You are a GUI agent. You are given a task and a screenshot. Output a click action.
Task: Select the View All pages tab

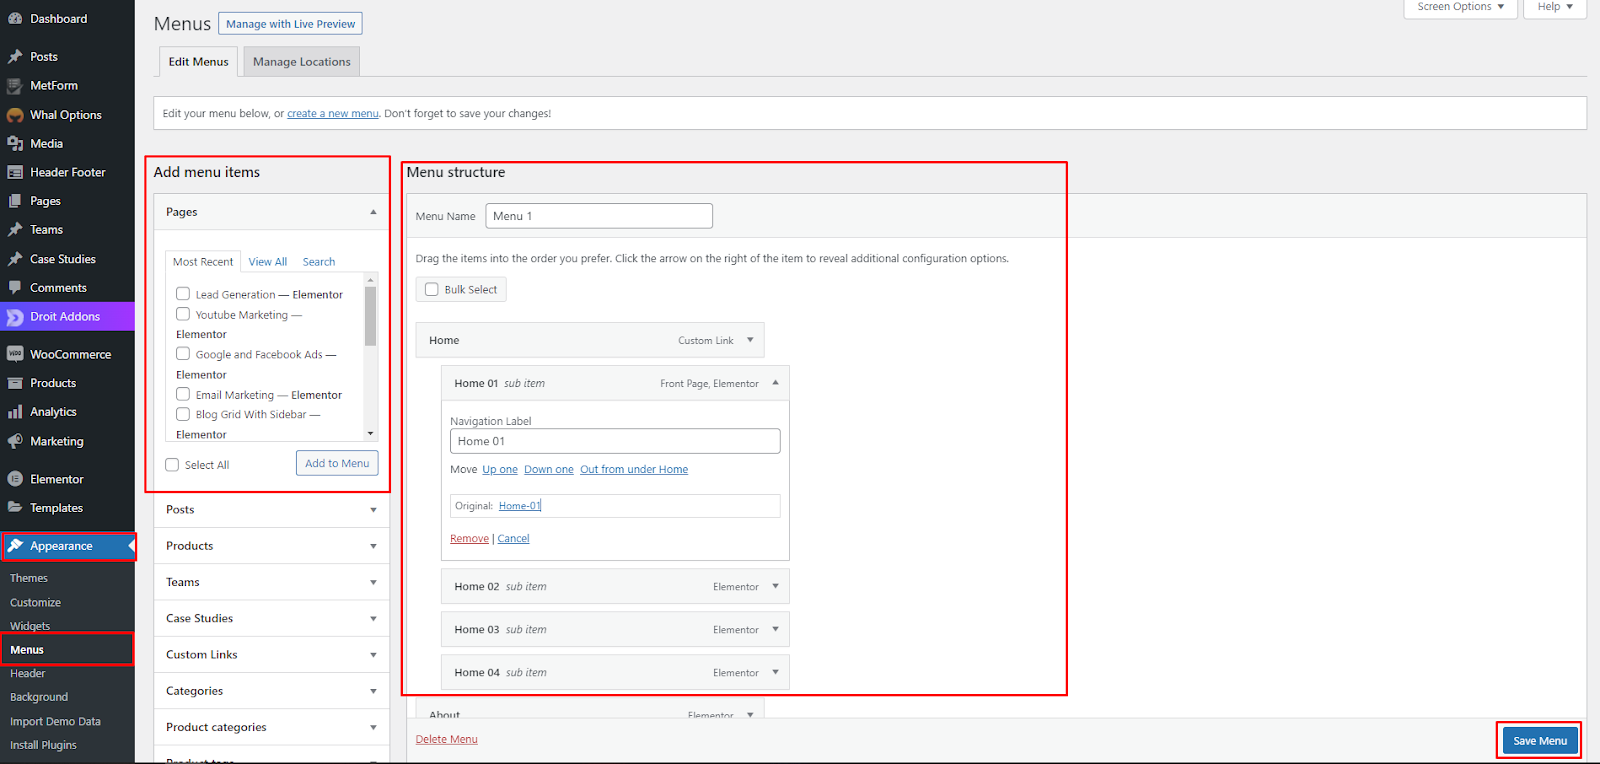268,262
